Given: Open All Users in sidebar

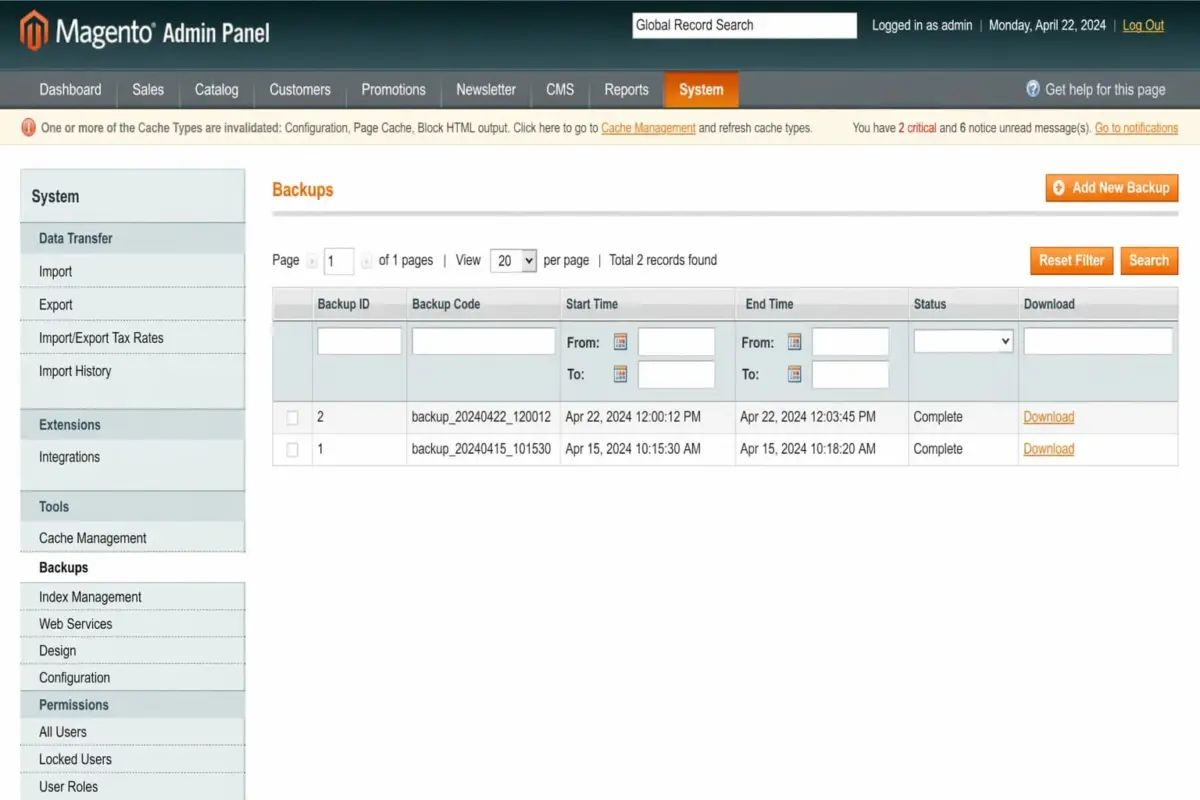Looking at the screenshot, I should (132, 732).
